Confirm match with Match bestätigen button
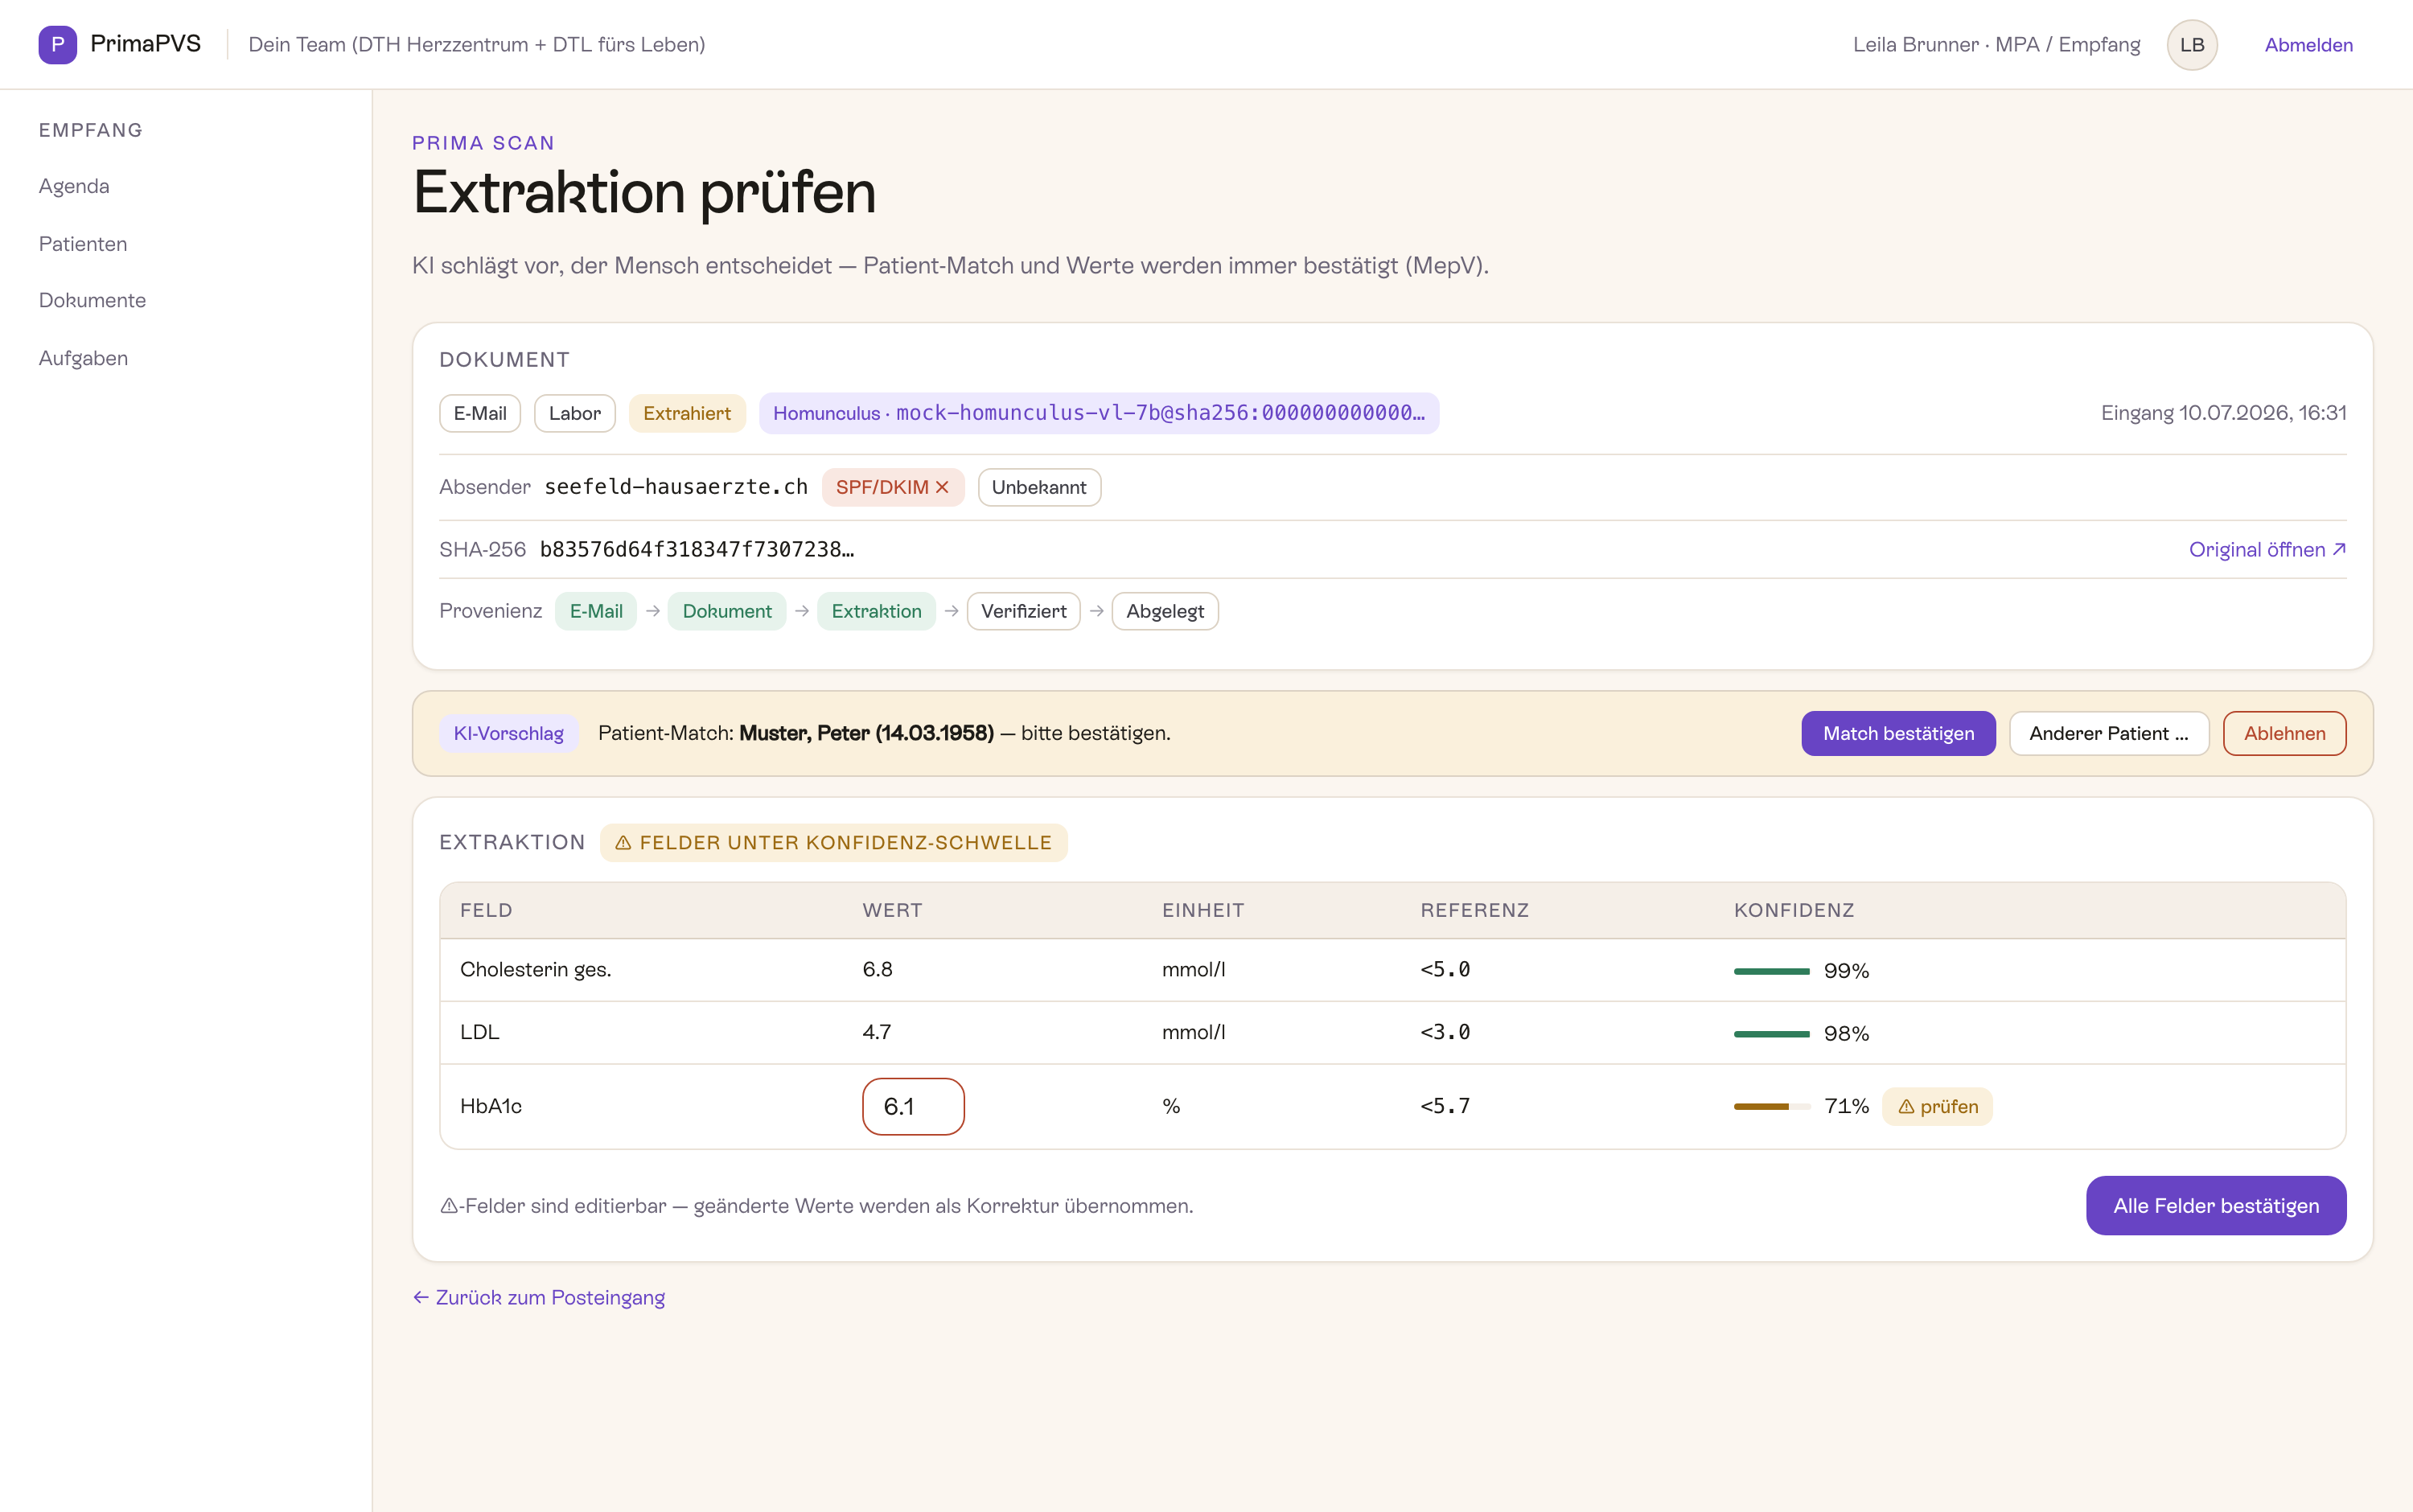Screen dimensions: 2413x1512 coord(1898,733)
